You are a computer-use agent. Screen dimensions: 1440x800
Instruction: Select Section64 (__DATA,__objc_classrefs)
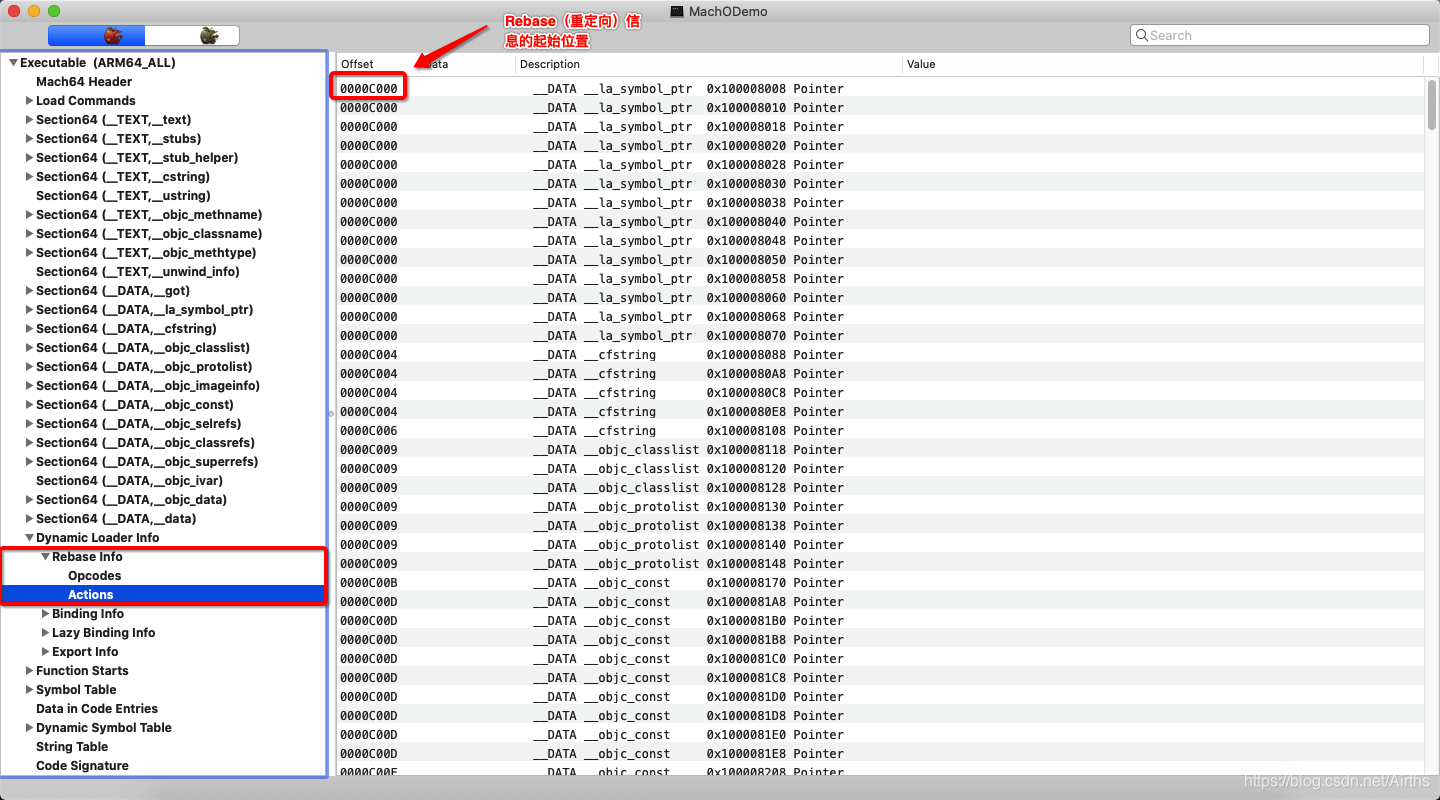(145, 443)
